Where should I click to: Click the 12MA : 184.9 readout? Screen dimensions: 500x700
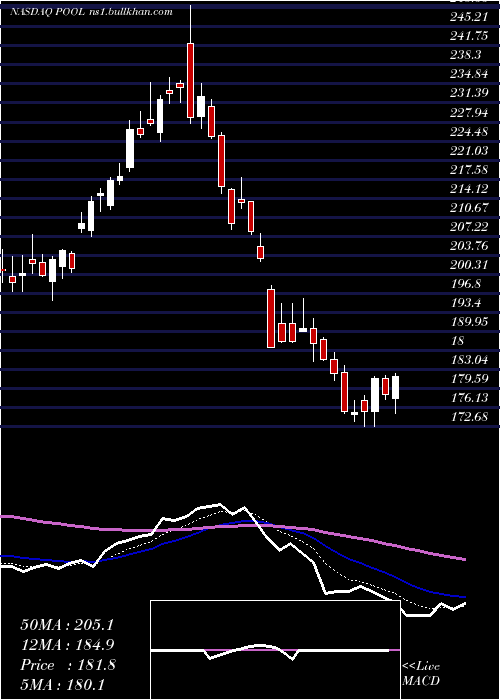click(x=67, y=645)
